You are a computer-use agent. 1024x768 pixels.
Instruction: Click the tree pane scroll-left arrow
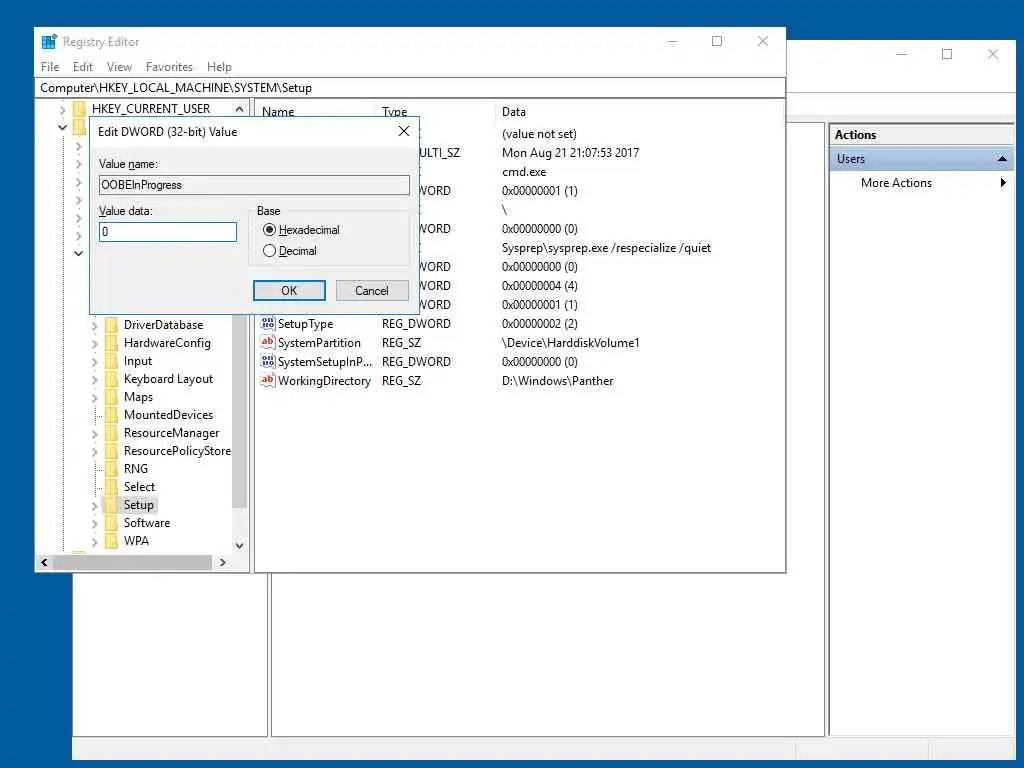(x=44, y=562)
